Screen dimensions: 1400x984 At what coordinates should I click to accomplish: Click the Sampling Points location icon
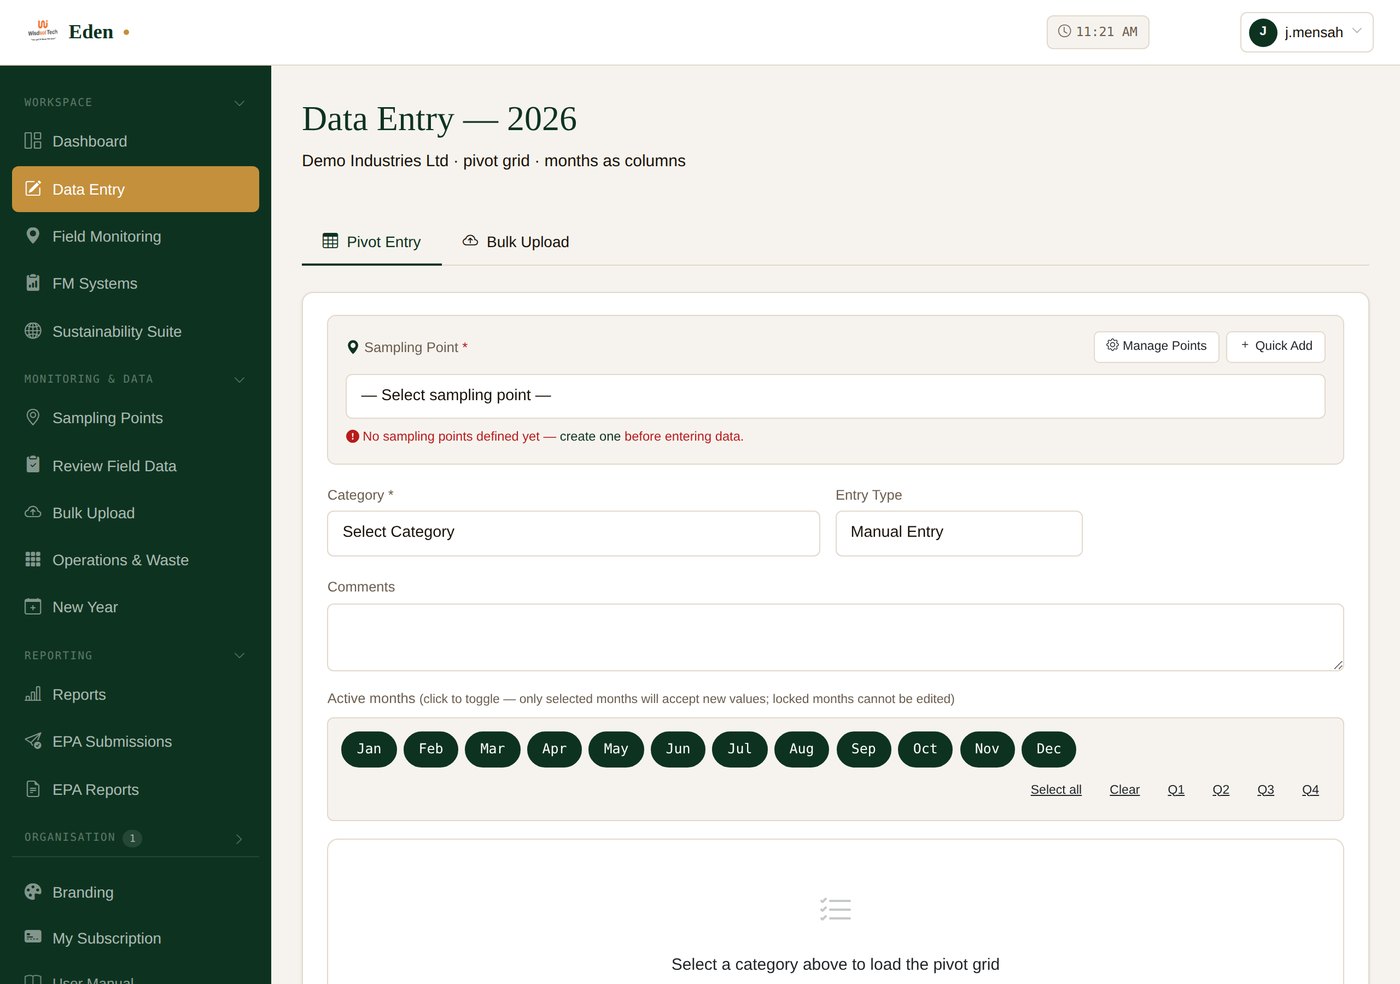coord(33,417)
